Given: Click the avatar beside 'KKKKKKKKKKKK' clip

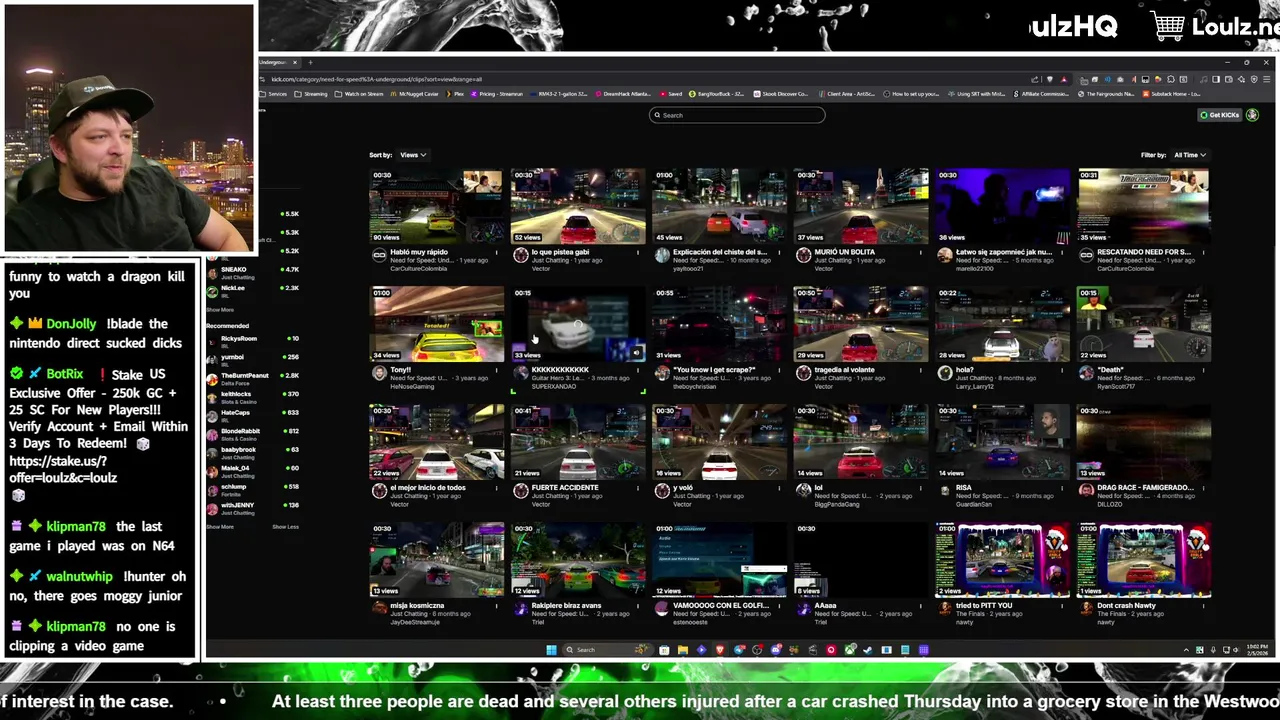Looking at the screenshot, I should pos(520,373).
